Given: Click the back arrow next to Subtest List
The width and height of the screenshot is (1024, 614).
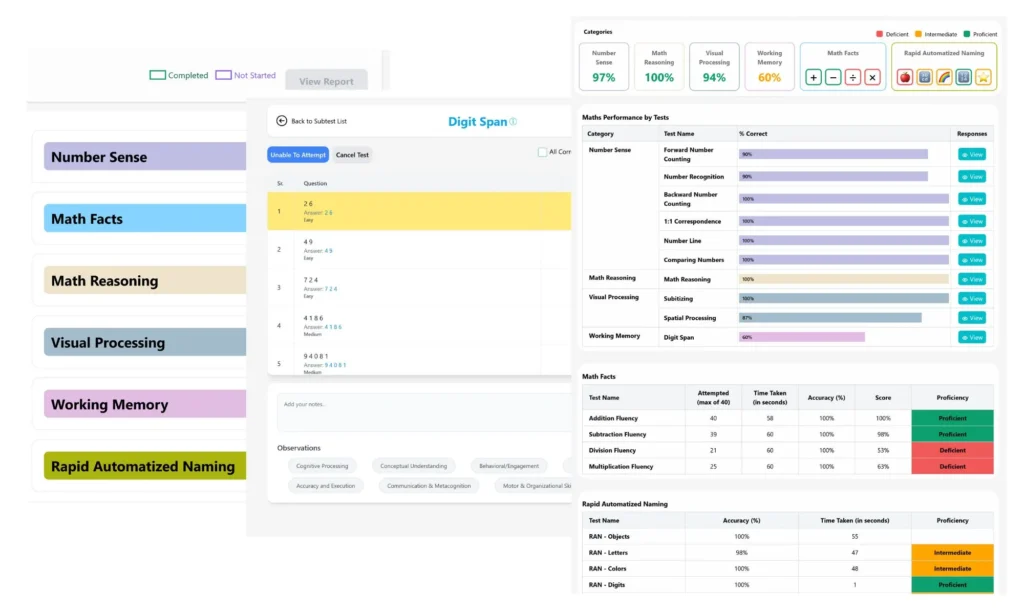Looking at the screenshot, I should (x=281, y=121).
